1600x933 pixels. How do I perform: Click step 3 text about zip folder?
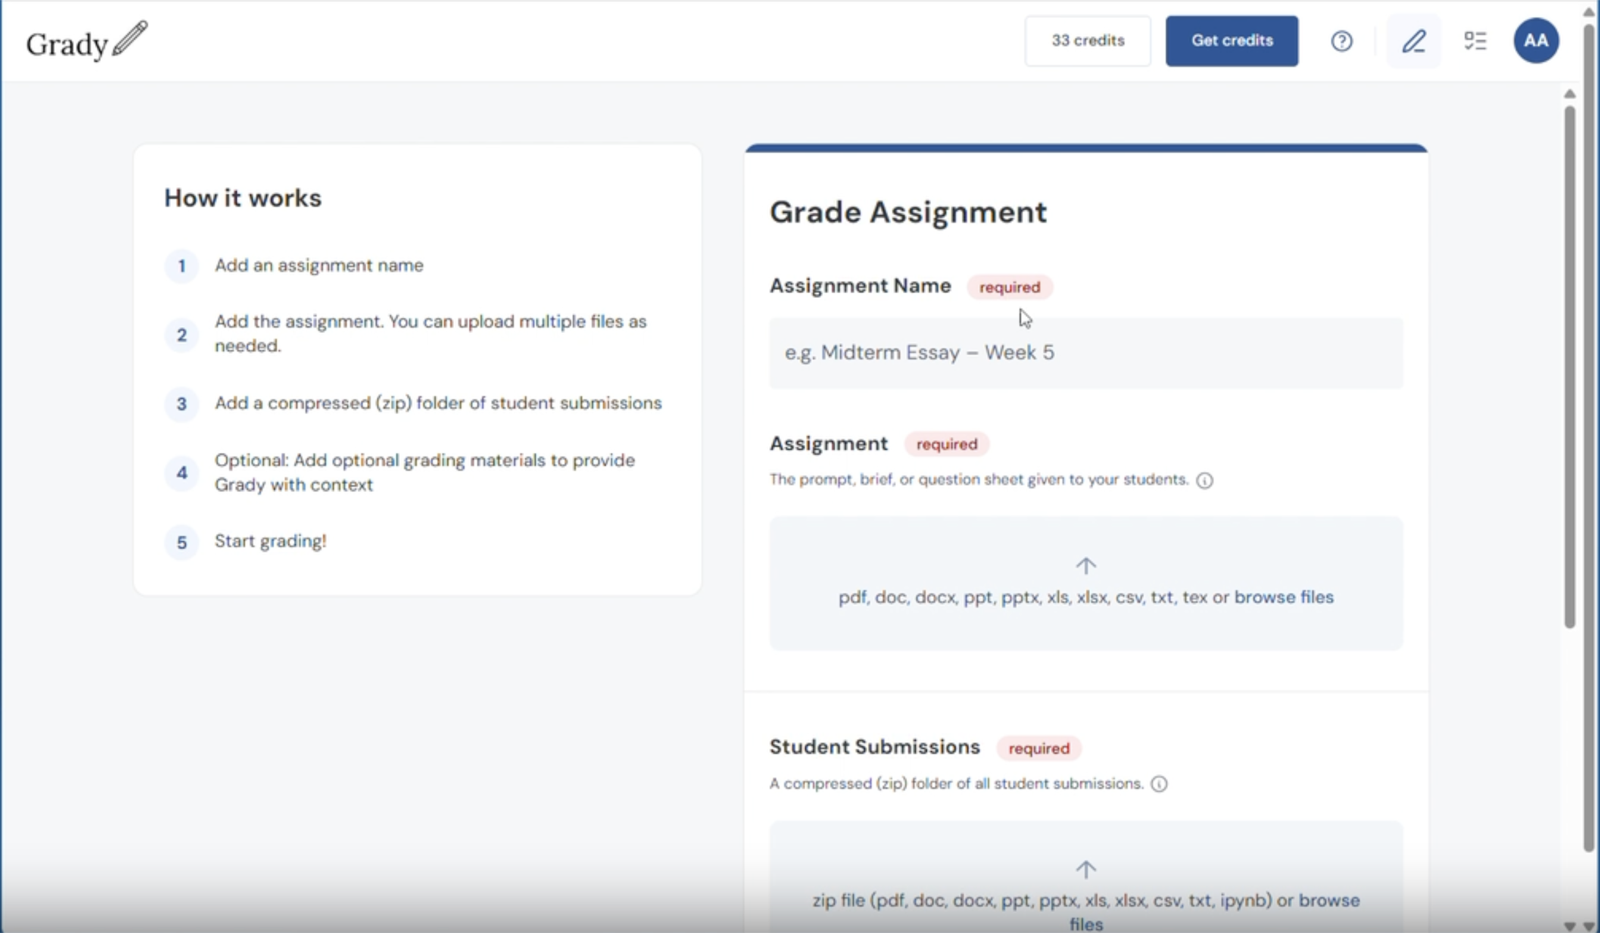438,403
